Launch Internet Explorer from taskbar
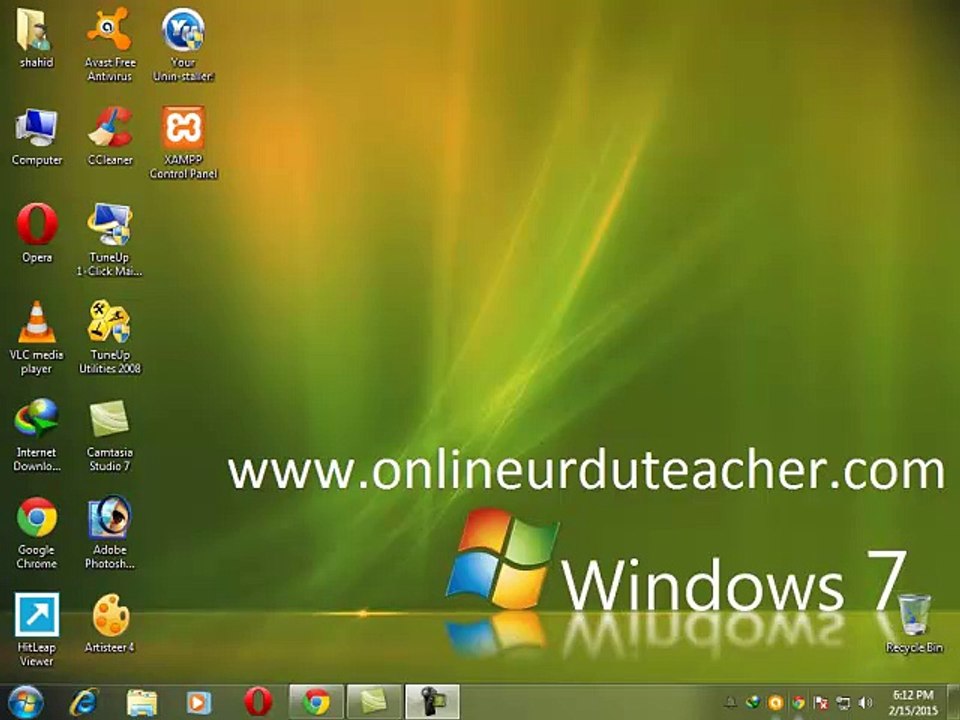Viewport: 960px width, 720px height. [x=83, y=702]
